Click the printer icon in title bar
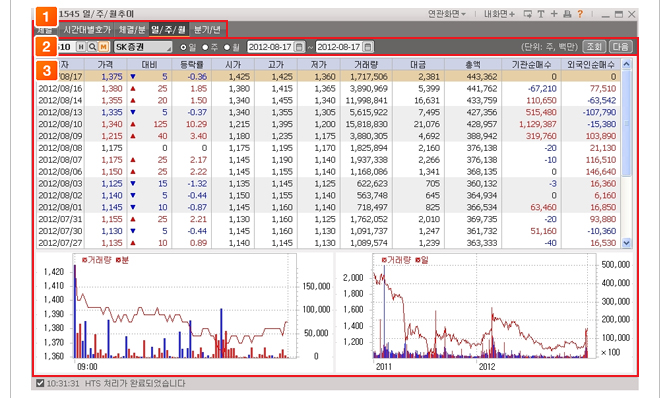This screenshot has height=398, width=670. click(x=567, y=14)
